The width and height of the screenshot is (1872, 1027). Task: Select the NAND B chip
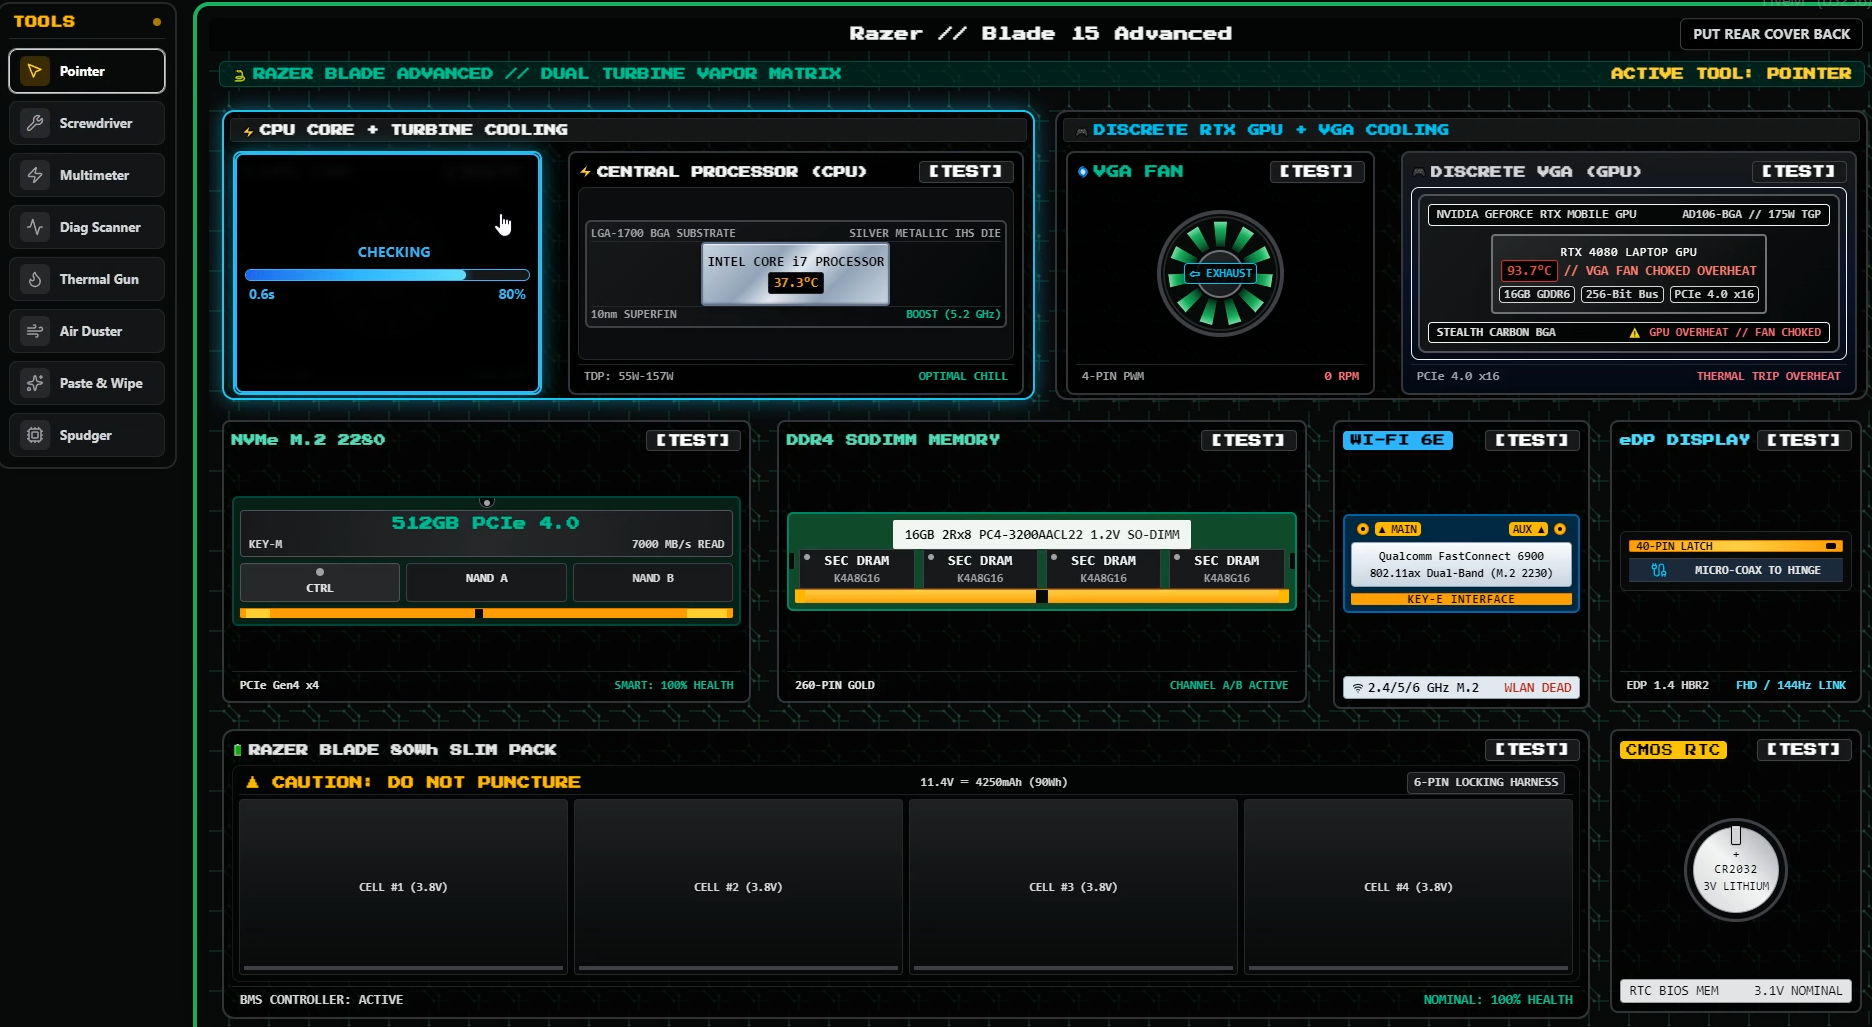(653, 581)
